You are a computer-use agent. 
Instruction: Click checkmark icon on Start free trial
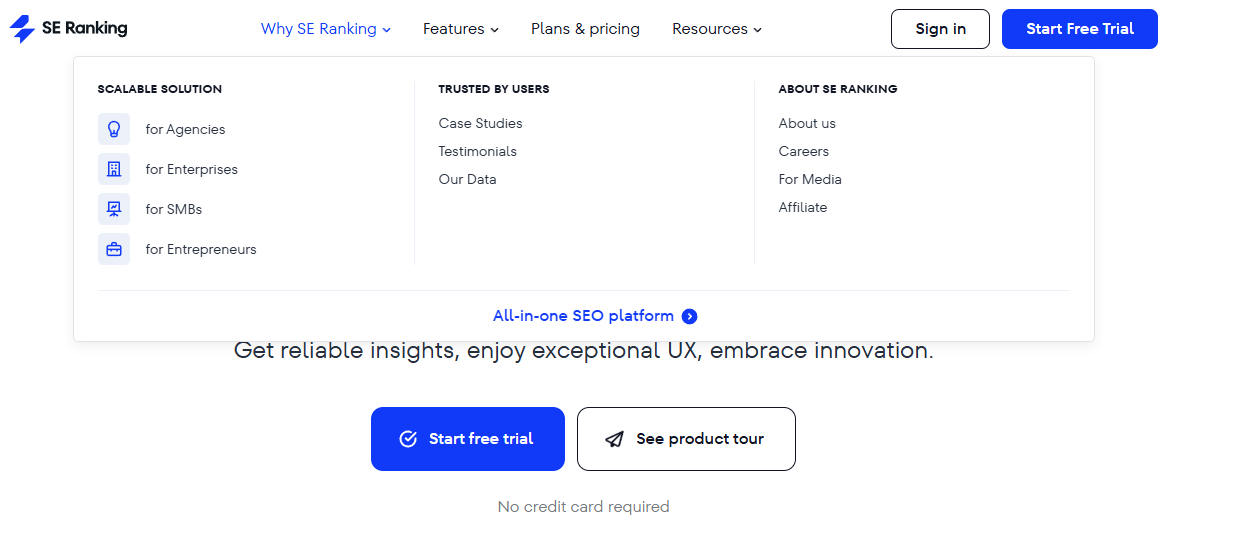pyautogui.click(x=408, y=439)
